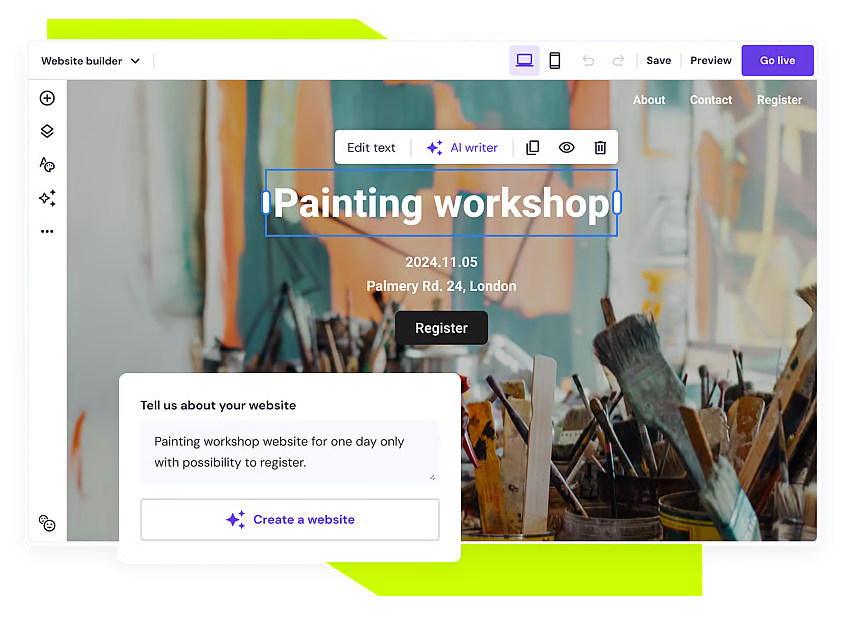Switch to mobile preview icon
Screen dimensions: 848x623
(x=555, y=60)
